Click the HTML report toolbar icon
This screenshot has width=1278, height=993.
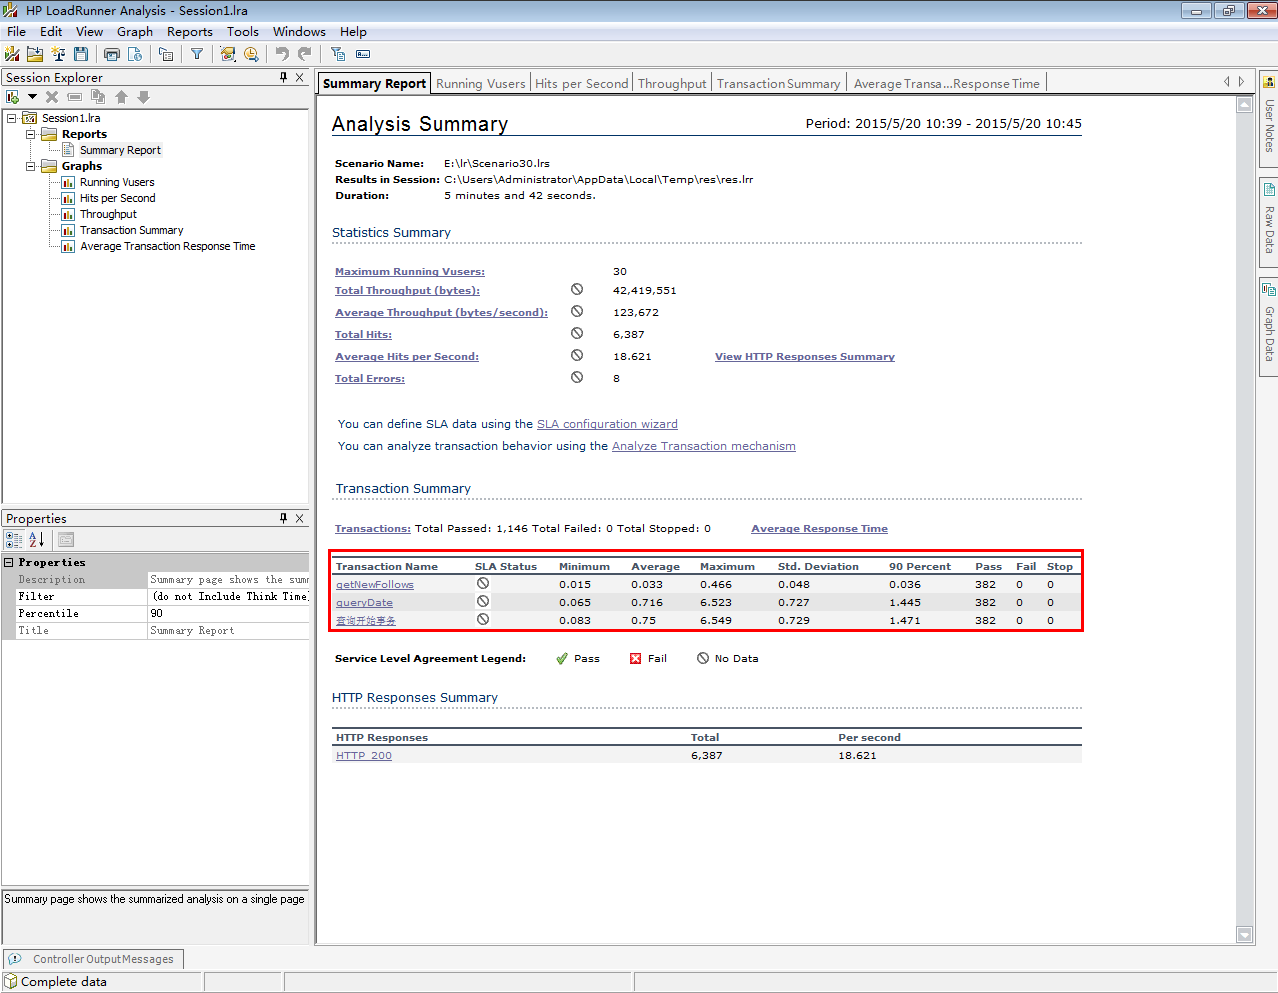point(135,54)
